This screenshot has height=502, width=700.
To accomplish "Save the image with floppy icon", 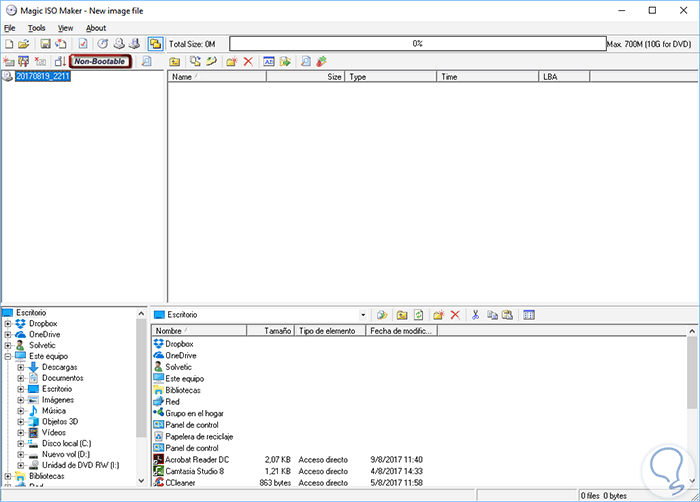I will pyautogui.click(x=46, y=44).
